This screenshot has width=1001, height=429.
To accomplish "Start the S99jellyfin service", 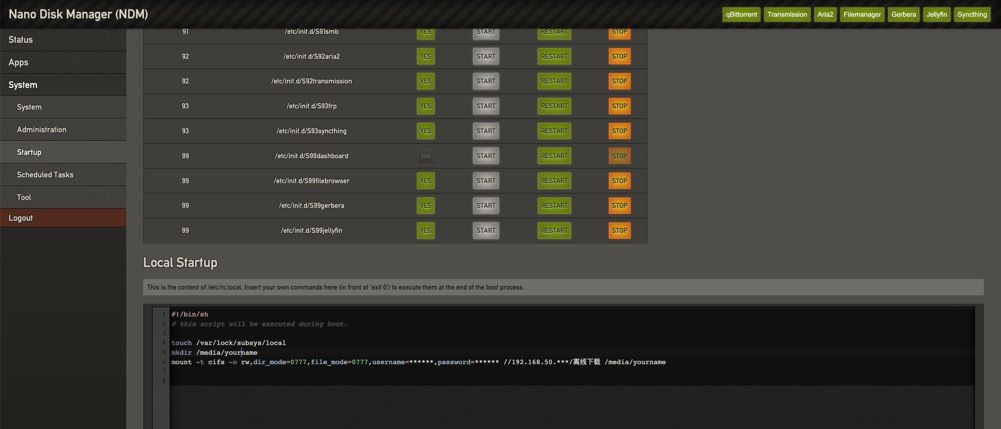I will 486,230.
